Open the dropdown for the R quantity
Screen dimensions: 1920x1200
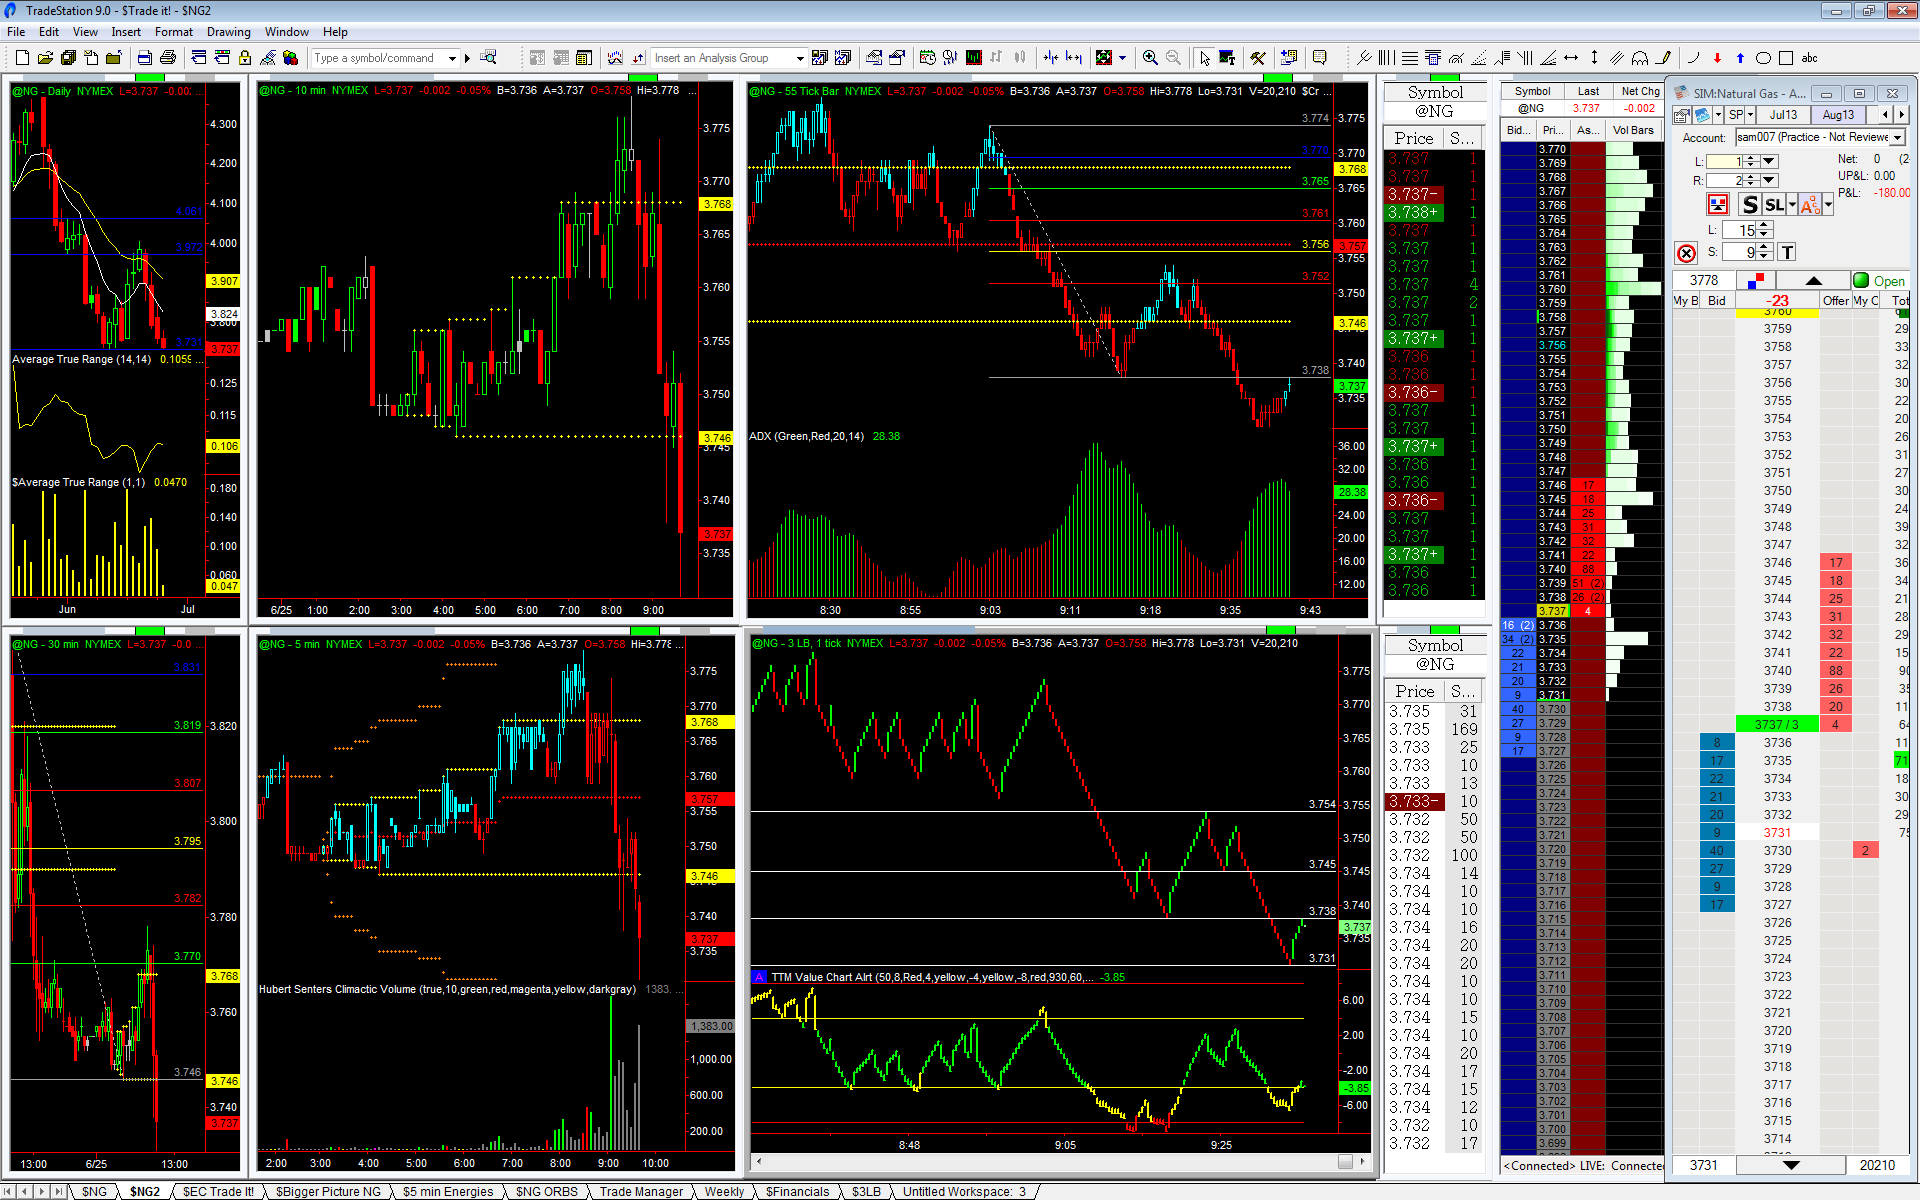coord(1770,180)
